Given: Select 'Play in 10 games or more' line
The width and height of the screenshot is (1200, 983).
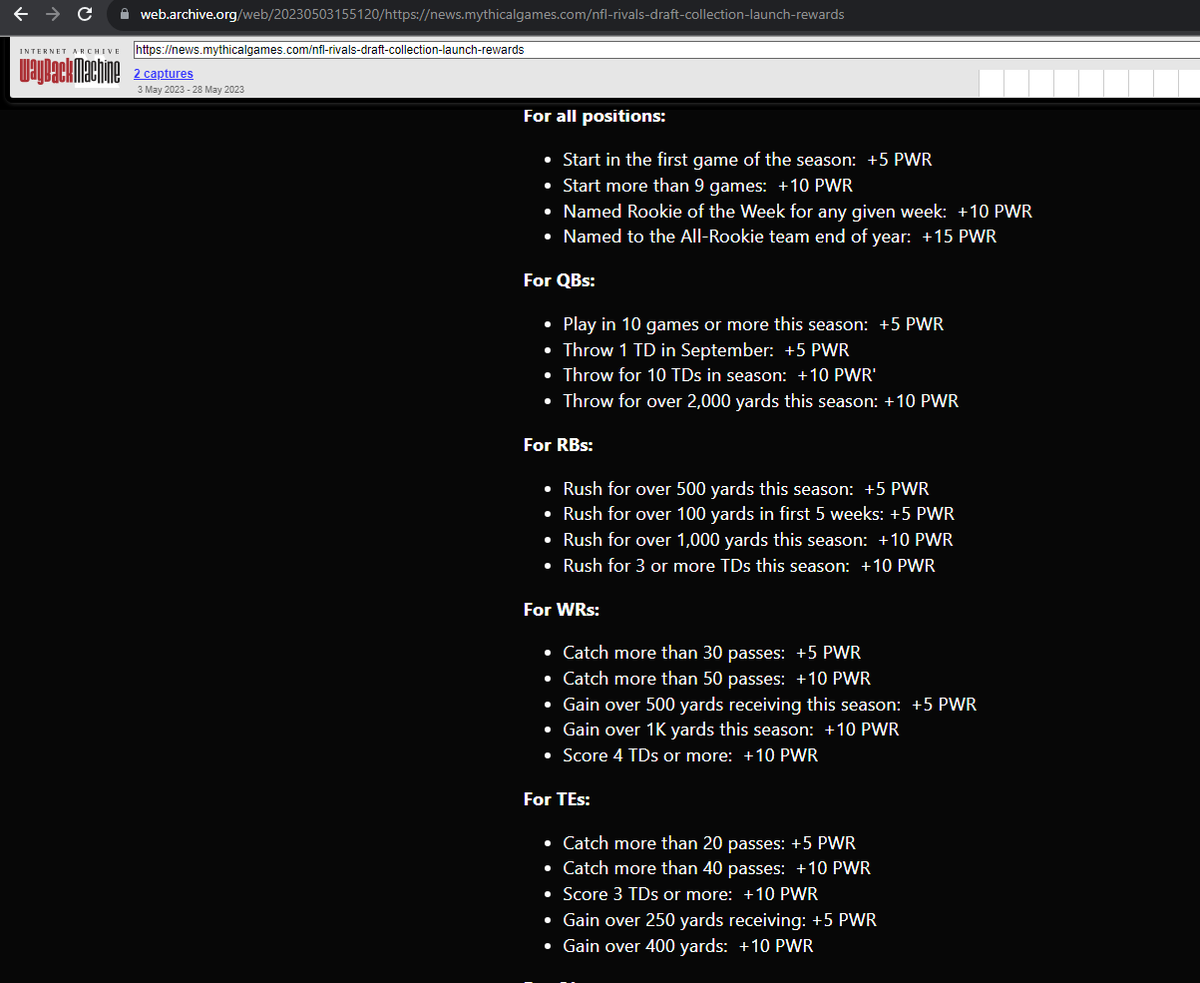Looking at the screenshot, I should click(753, 325).
